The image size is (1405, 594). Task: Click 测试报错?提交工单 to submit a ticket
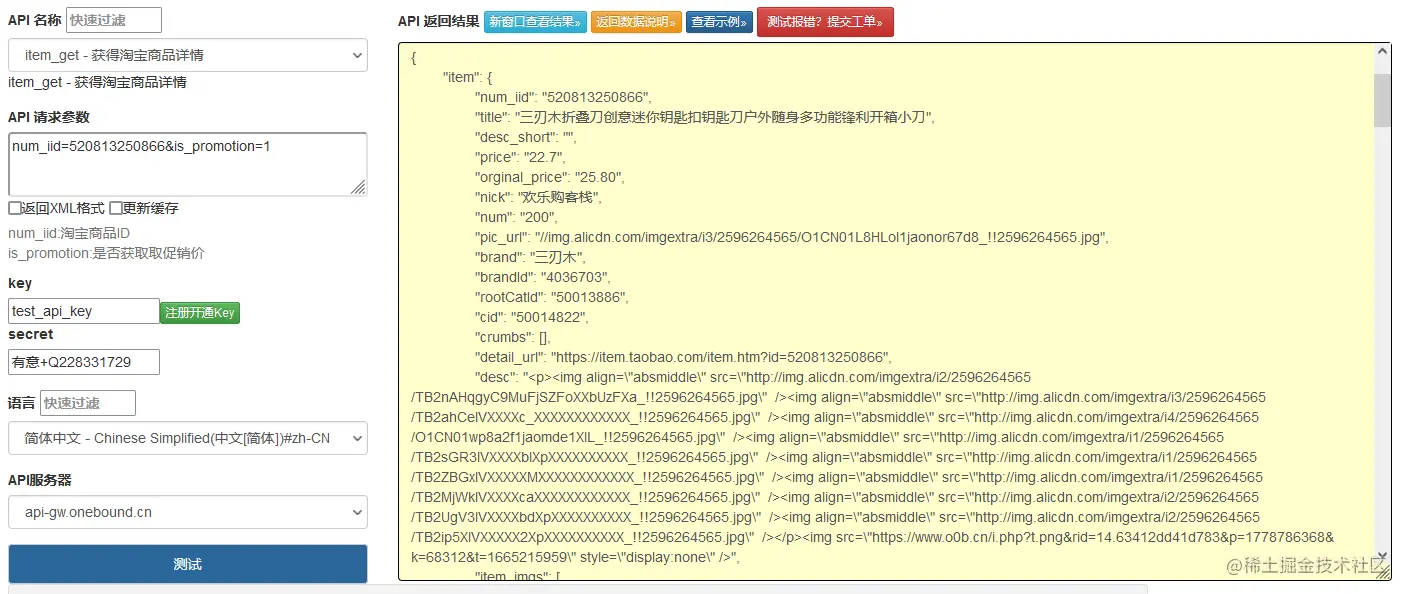(825, 21)
